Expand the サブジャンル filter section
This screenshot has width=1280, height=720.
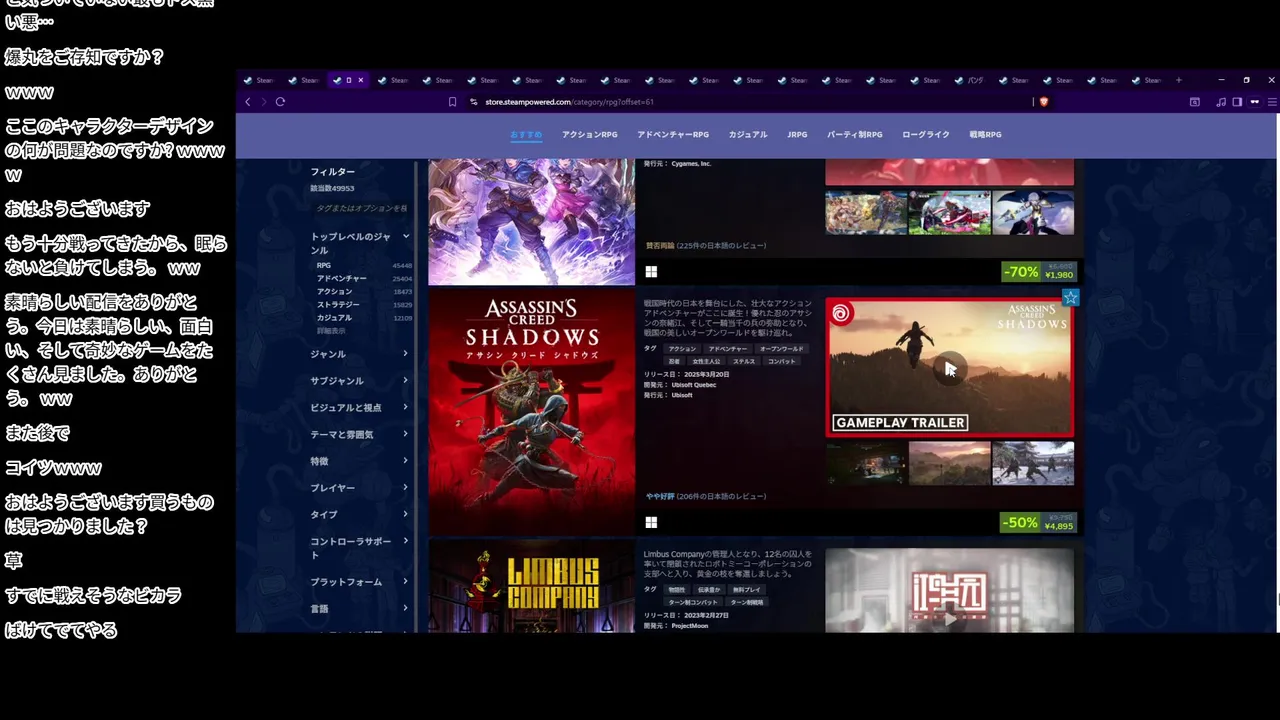tap(360, 381)
